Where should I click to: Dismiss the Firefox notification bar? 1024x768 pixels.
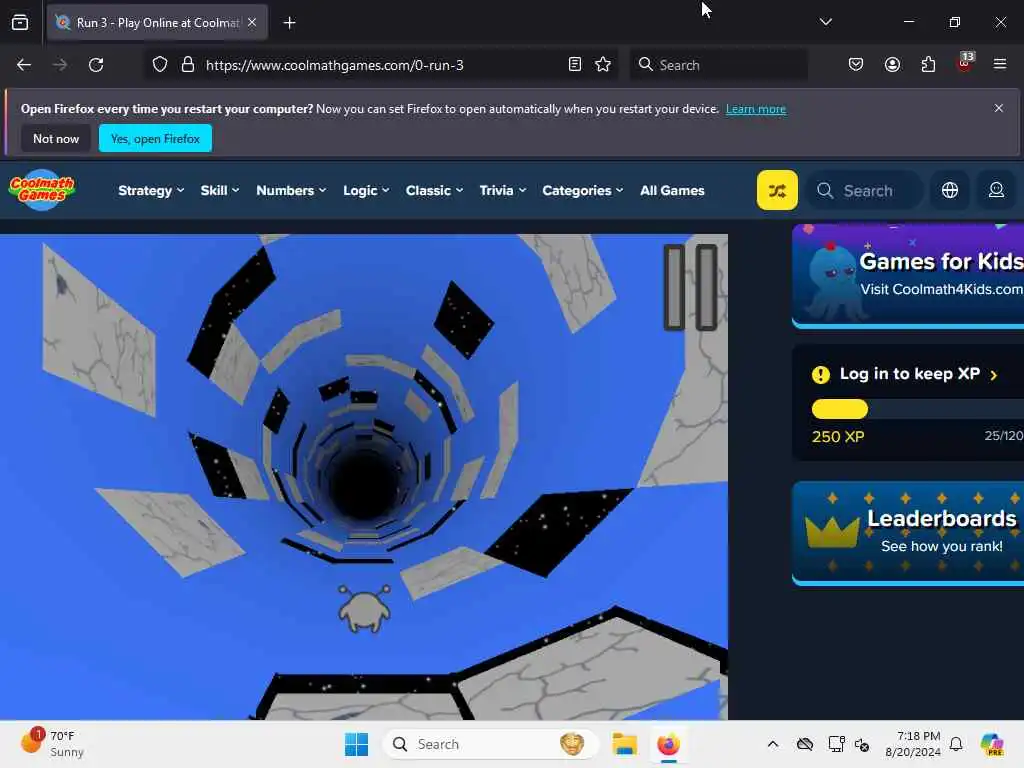[999, 108]
